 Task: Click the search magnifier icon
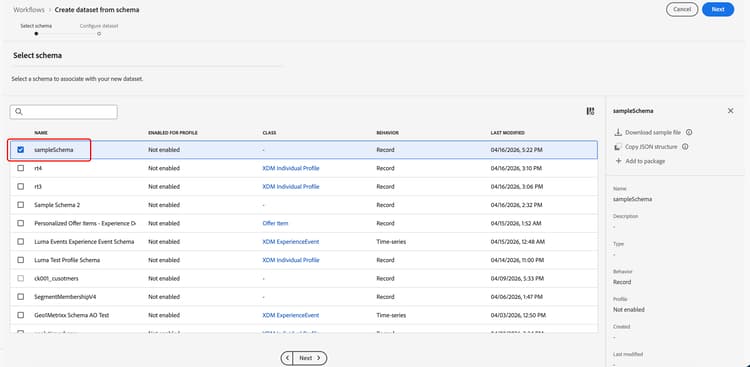pos(19,111)
